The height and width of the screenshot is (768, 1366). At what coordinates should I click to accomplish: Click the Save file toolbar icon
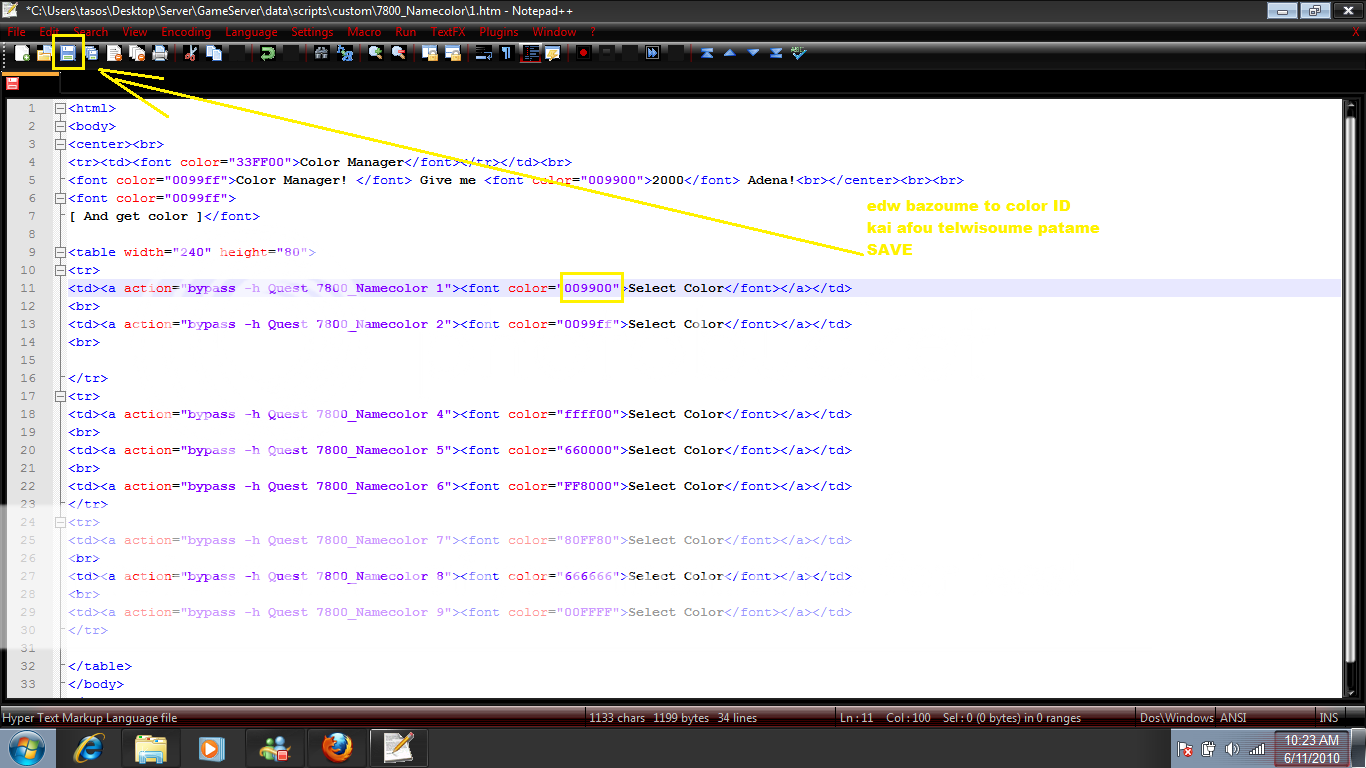click(68, 53)
